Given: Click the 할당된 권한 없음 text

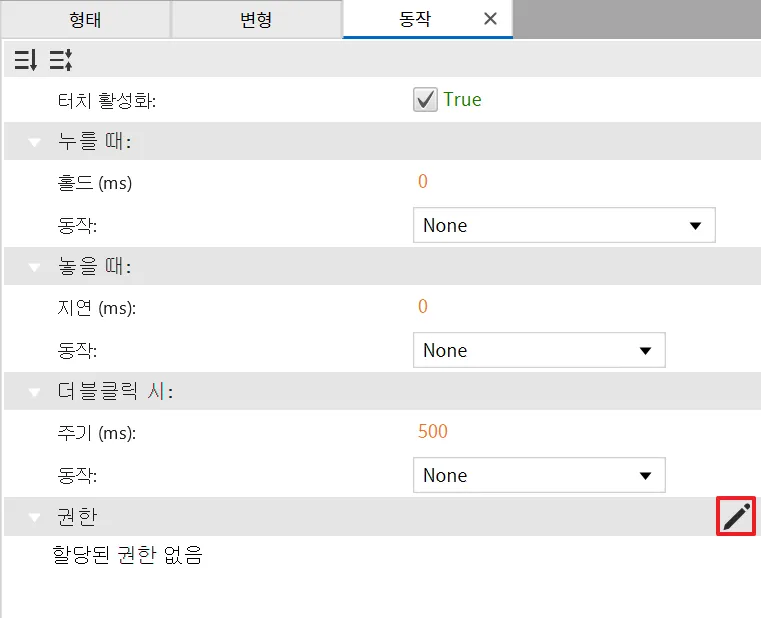Looking at the screenshot, I should pyautogui.click(x=127, y=556).
